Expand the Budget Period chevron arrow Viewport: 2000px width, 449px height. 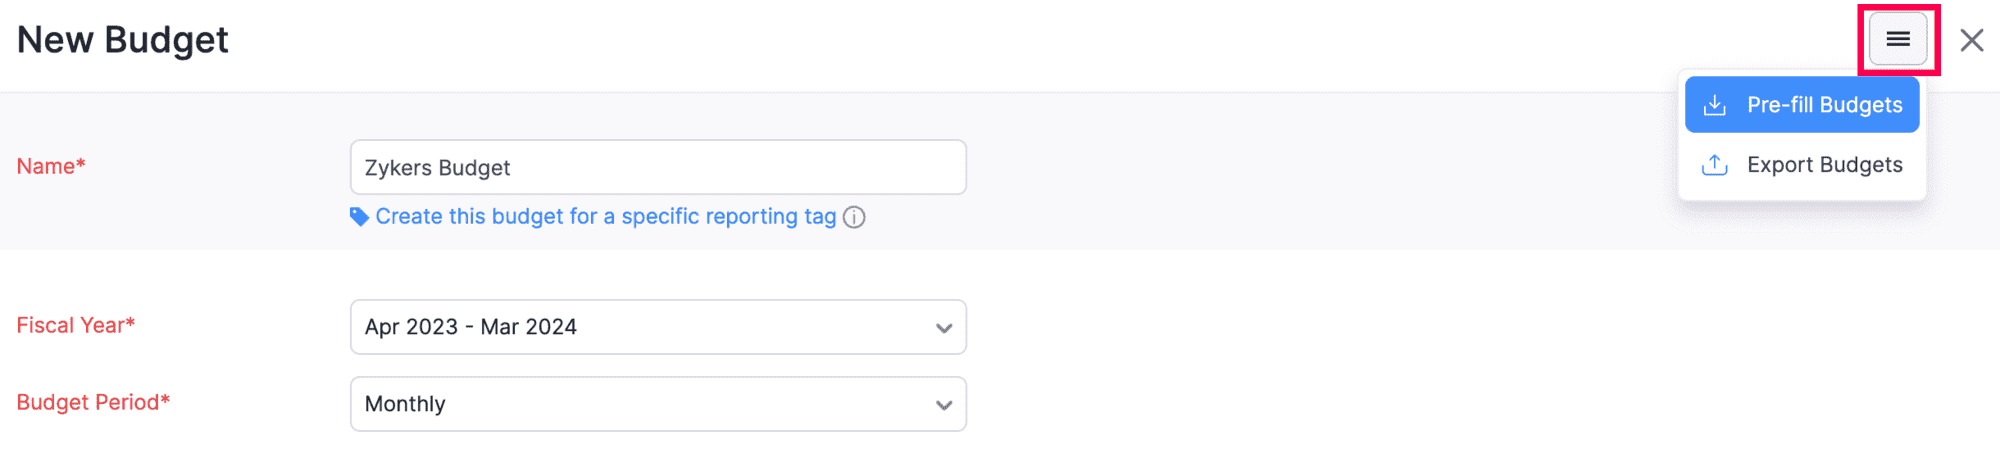click(943, 405)
